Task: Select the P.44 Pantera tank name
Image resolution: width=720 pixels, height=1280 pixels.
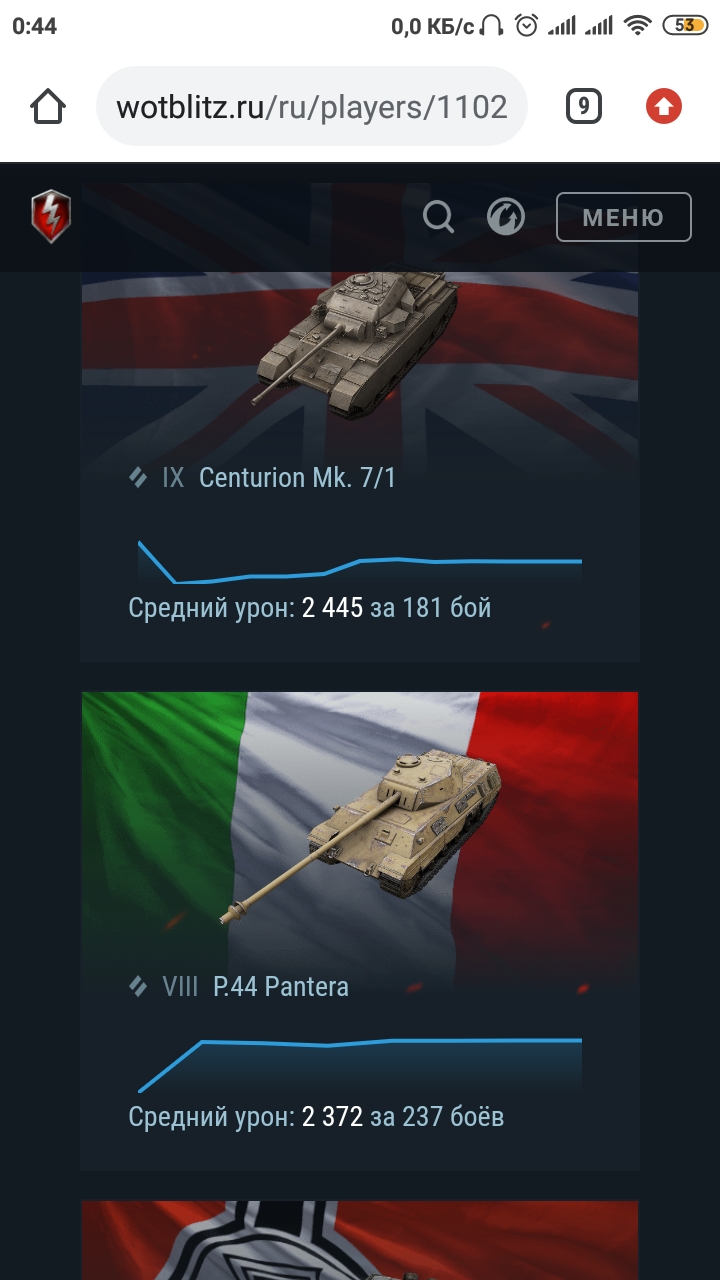Action: [x=281, y=987]
